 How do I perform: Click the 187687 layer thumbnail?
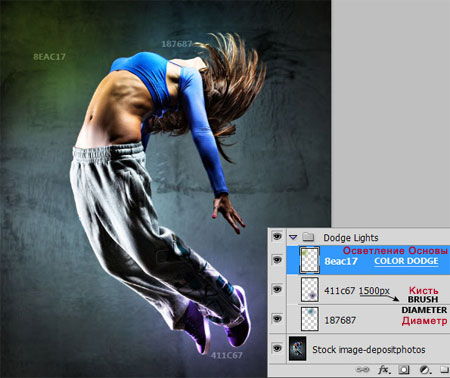coord(310,319)
